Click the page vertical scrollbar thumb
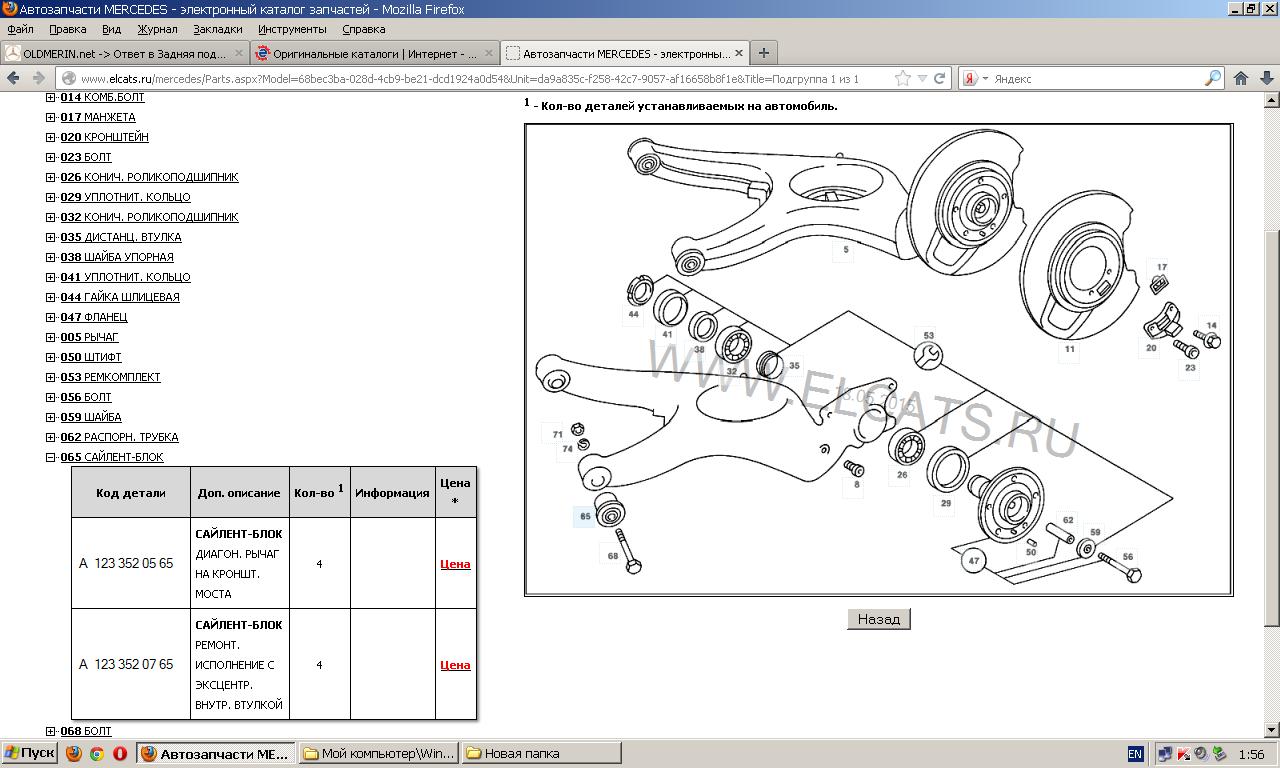Screen dimensions: 1280x768 [1272, 428]
